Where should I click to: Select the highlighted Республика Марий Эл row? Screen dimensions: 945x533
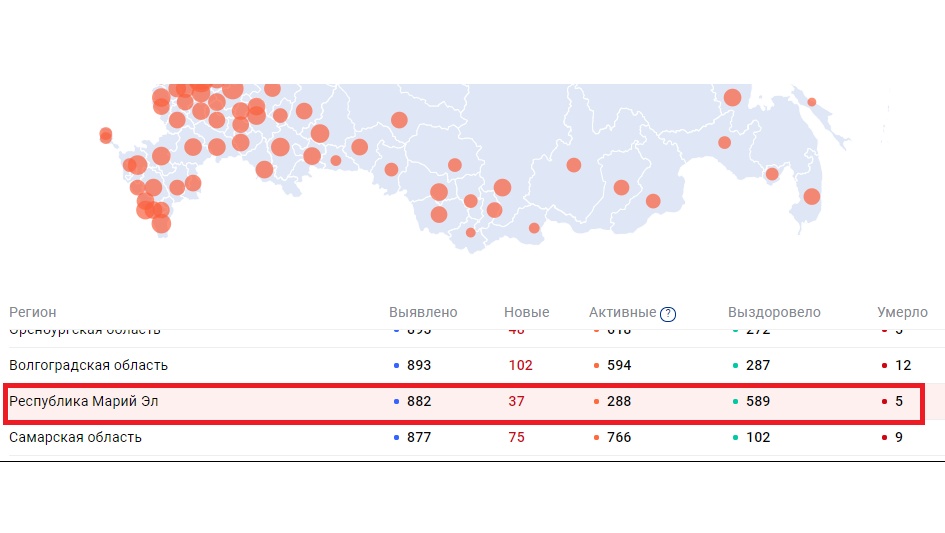click(84, 401)
